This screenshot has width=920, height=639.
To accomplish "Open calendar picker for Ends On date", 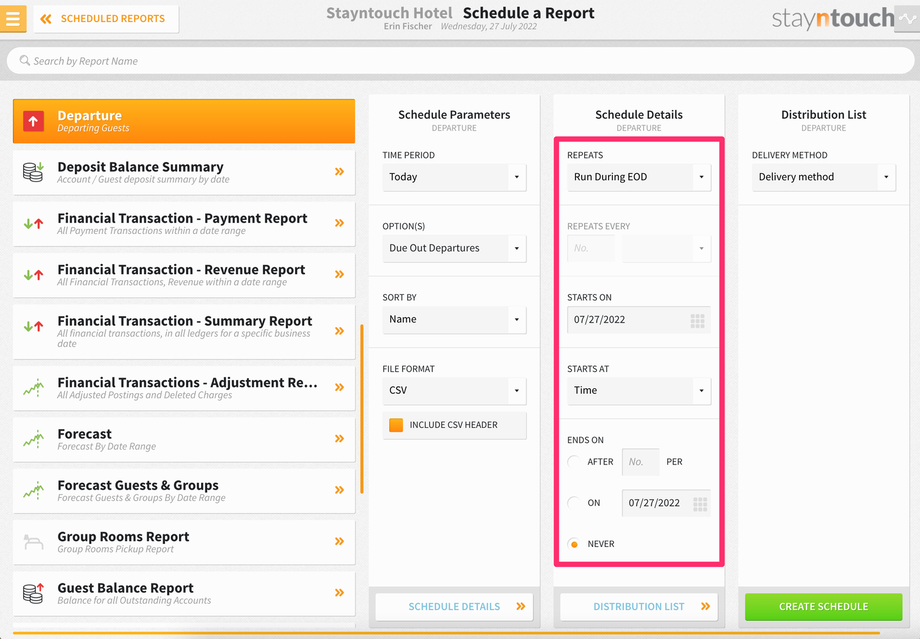I will (699, 504).
